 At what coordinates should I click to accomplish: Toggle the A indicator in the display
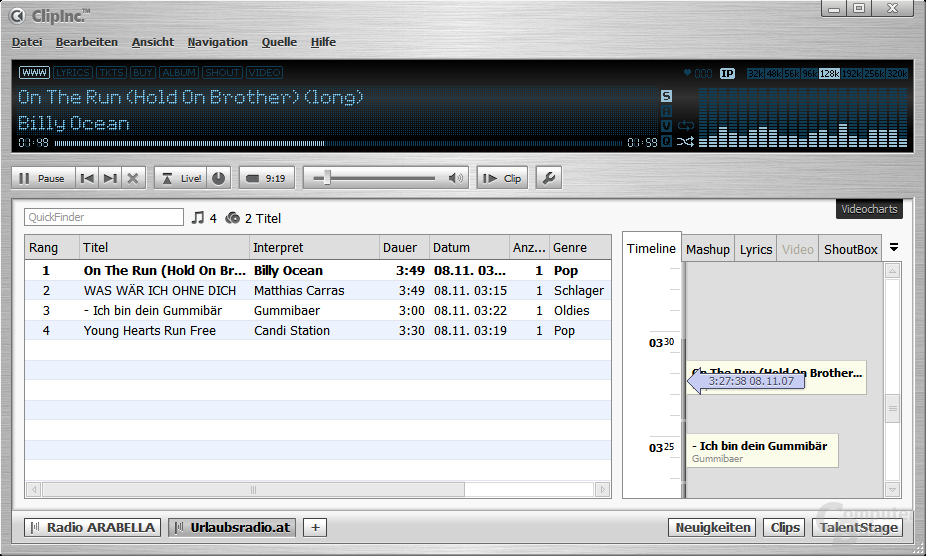[x=666, y=111]
